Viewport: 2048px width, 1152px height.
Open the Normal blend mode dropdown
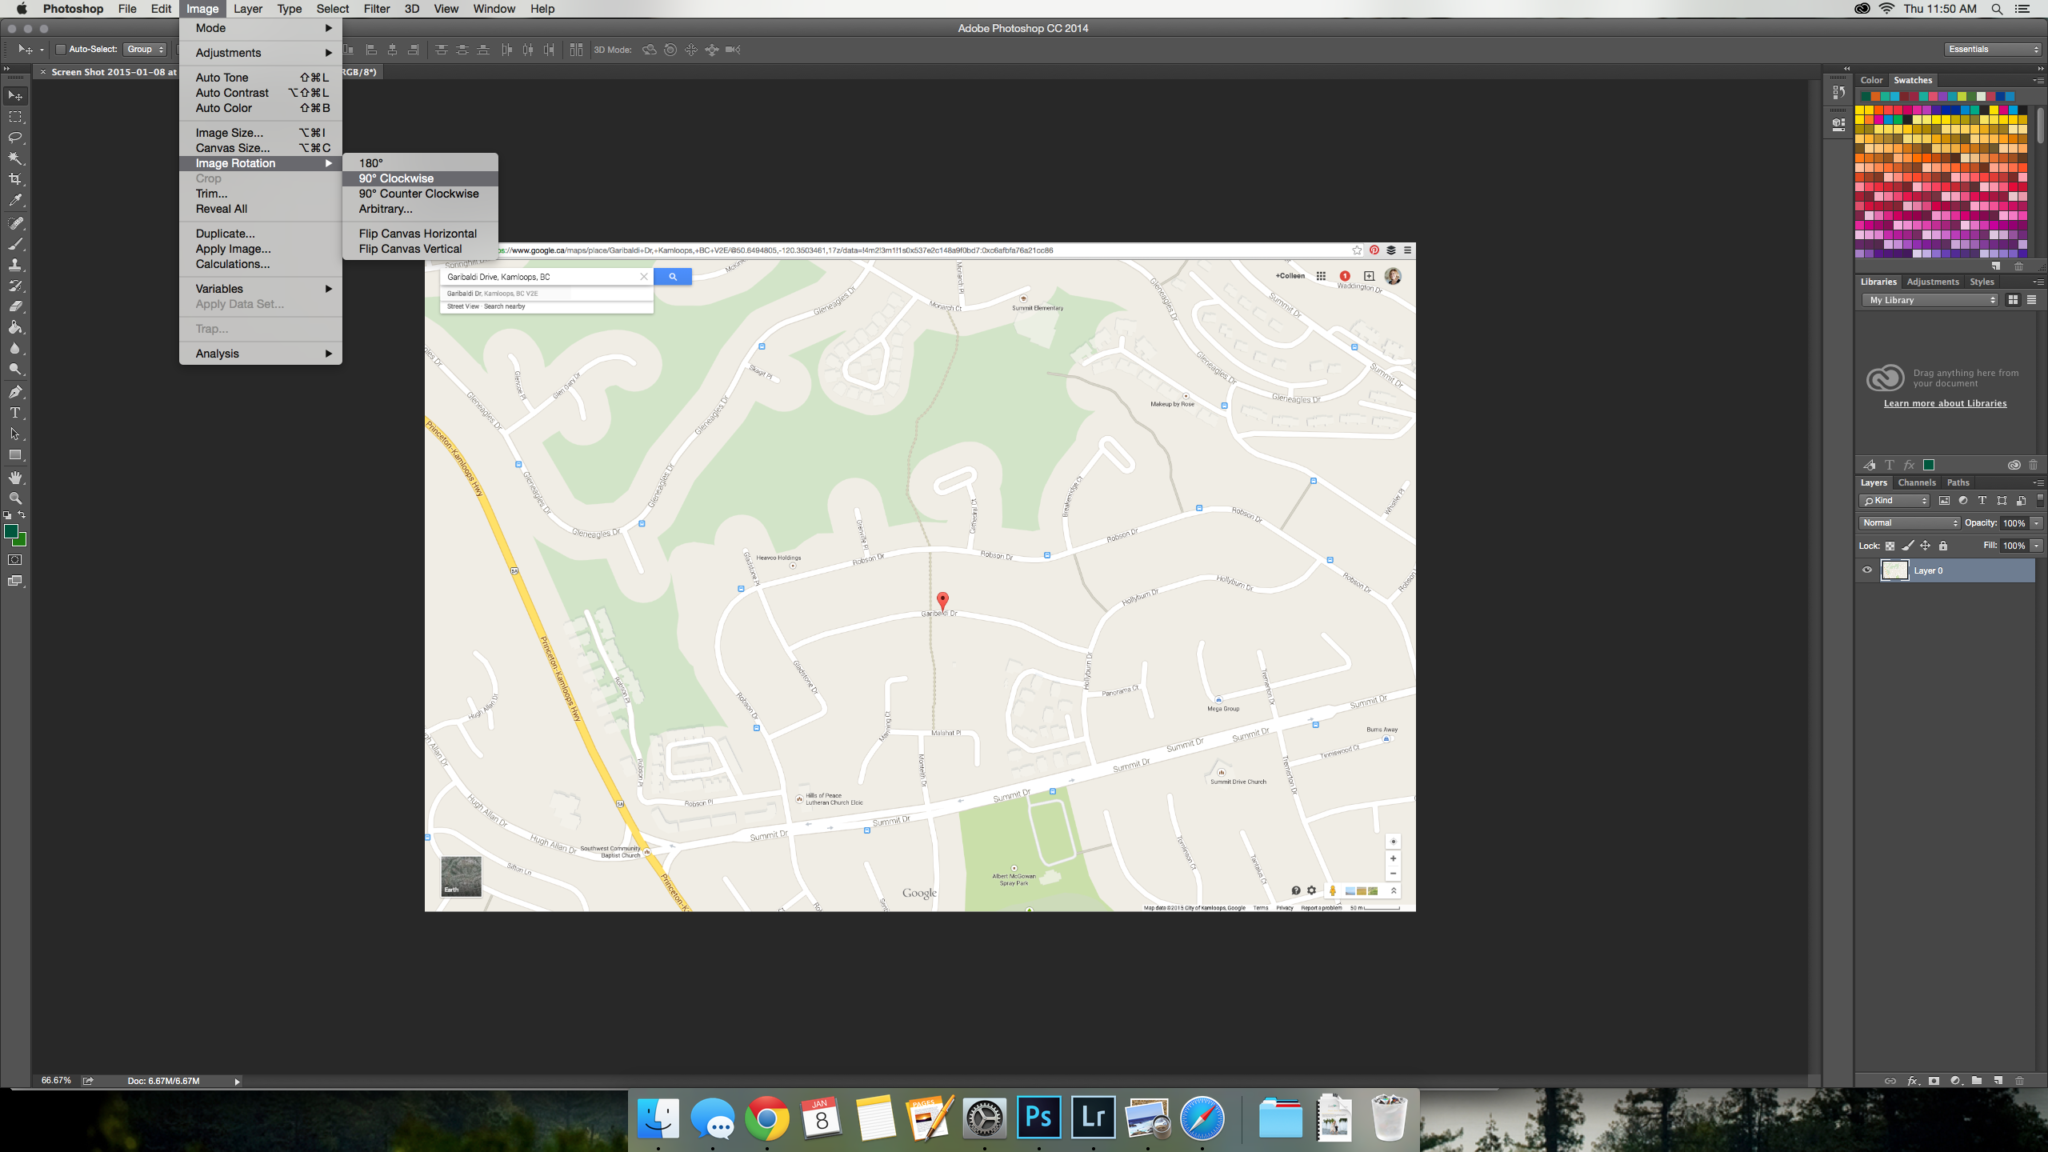[x=1909, y=523]
